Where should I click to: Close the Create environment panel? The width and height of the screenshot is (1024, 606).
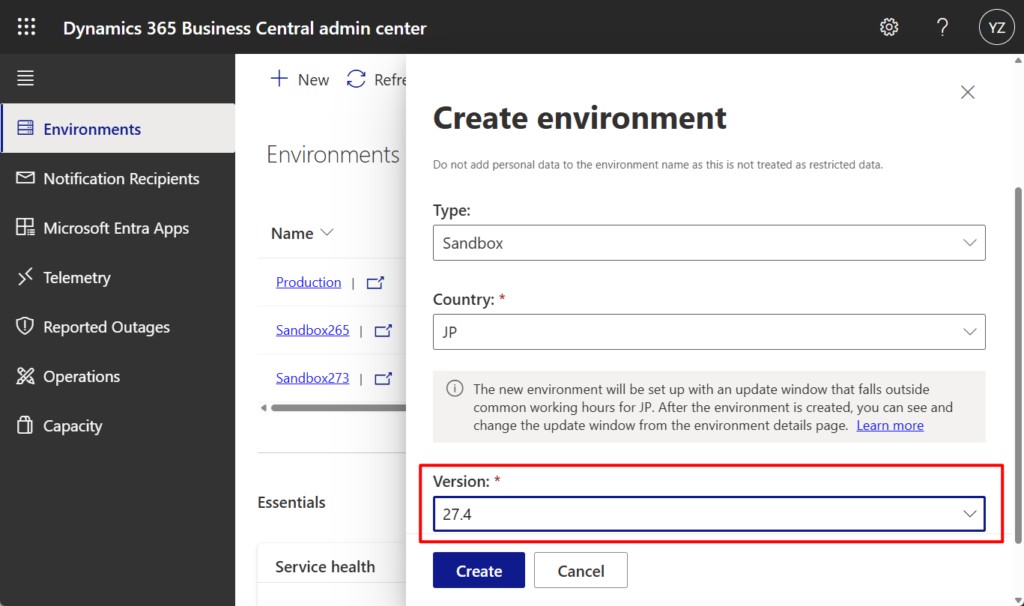pos(967,92)
